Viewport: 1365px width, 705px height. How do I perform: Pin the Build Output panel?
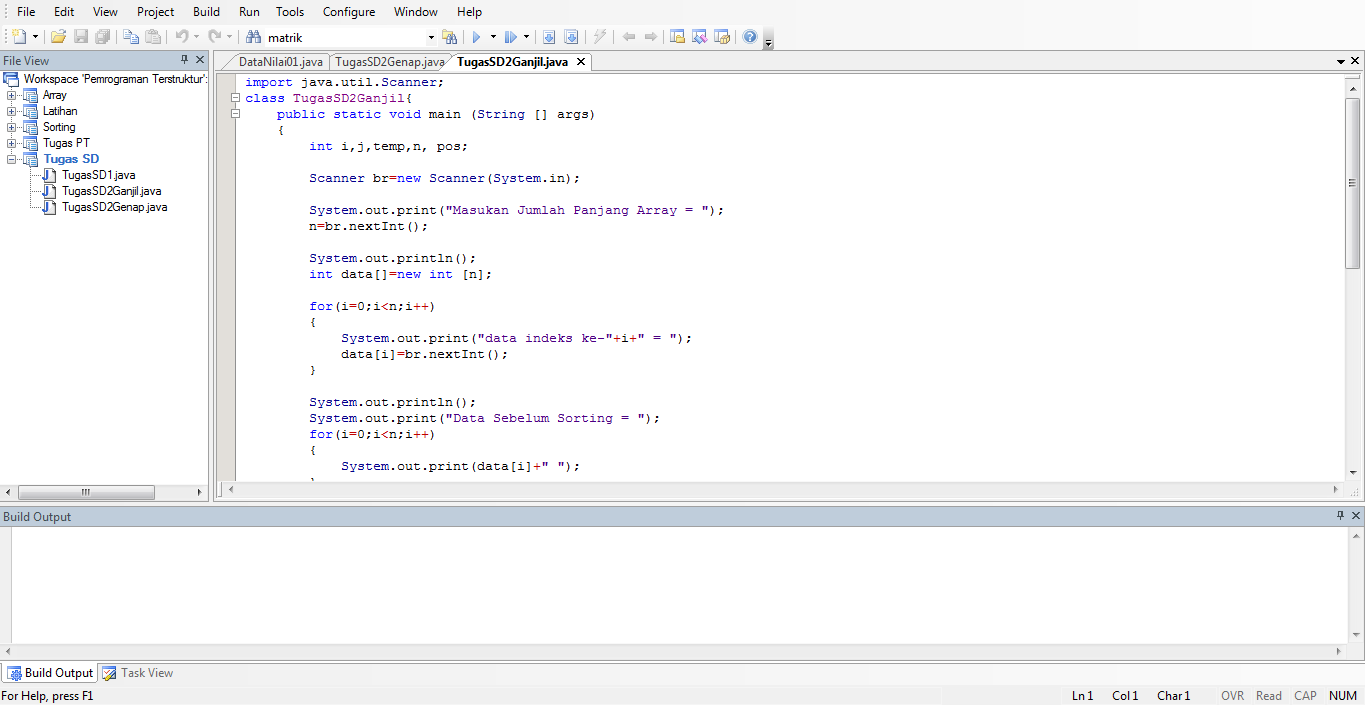(1340, 516)
